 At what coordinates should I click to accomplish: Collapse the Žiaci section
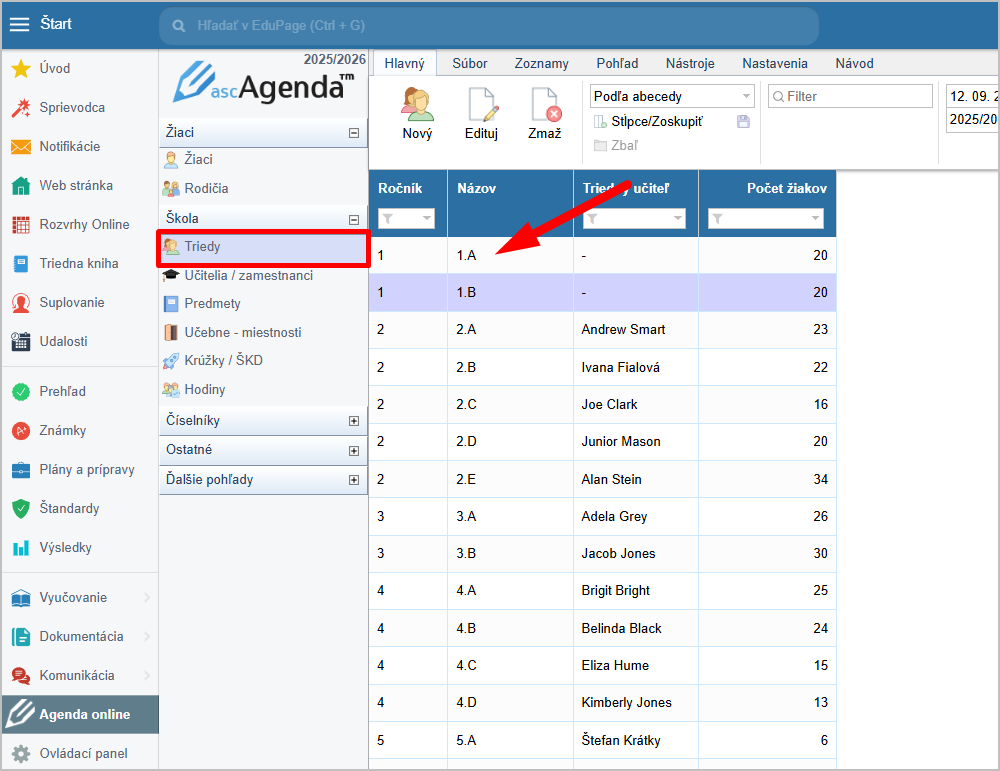coord(353,132)
